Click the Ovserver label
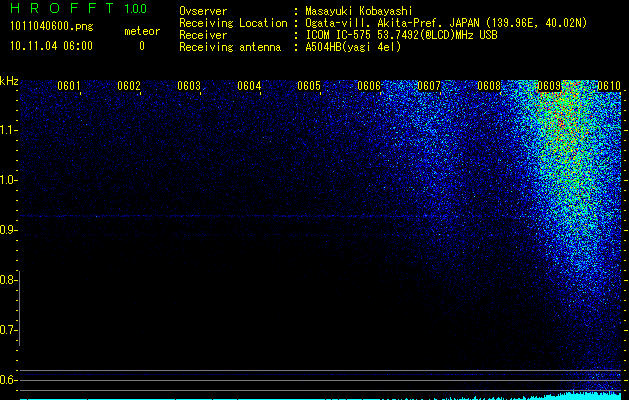Viewport: 629px width, 400px height. click(203, 11)
